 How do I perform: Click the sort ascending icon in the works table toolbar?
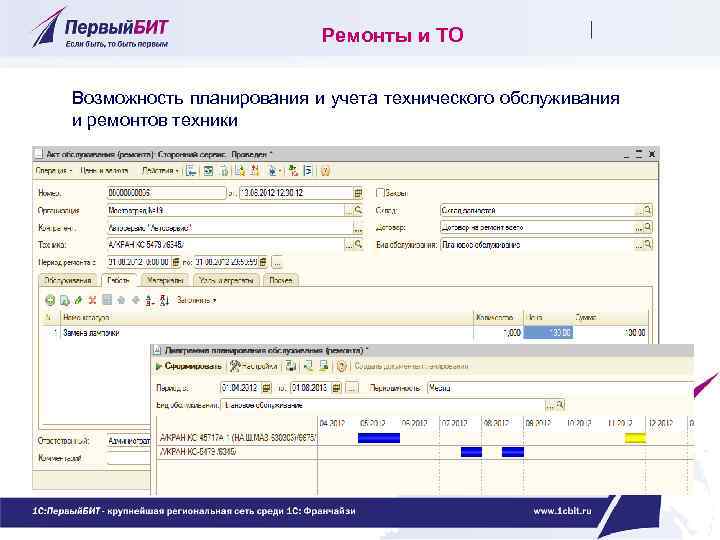(x=149, y=300)
